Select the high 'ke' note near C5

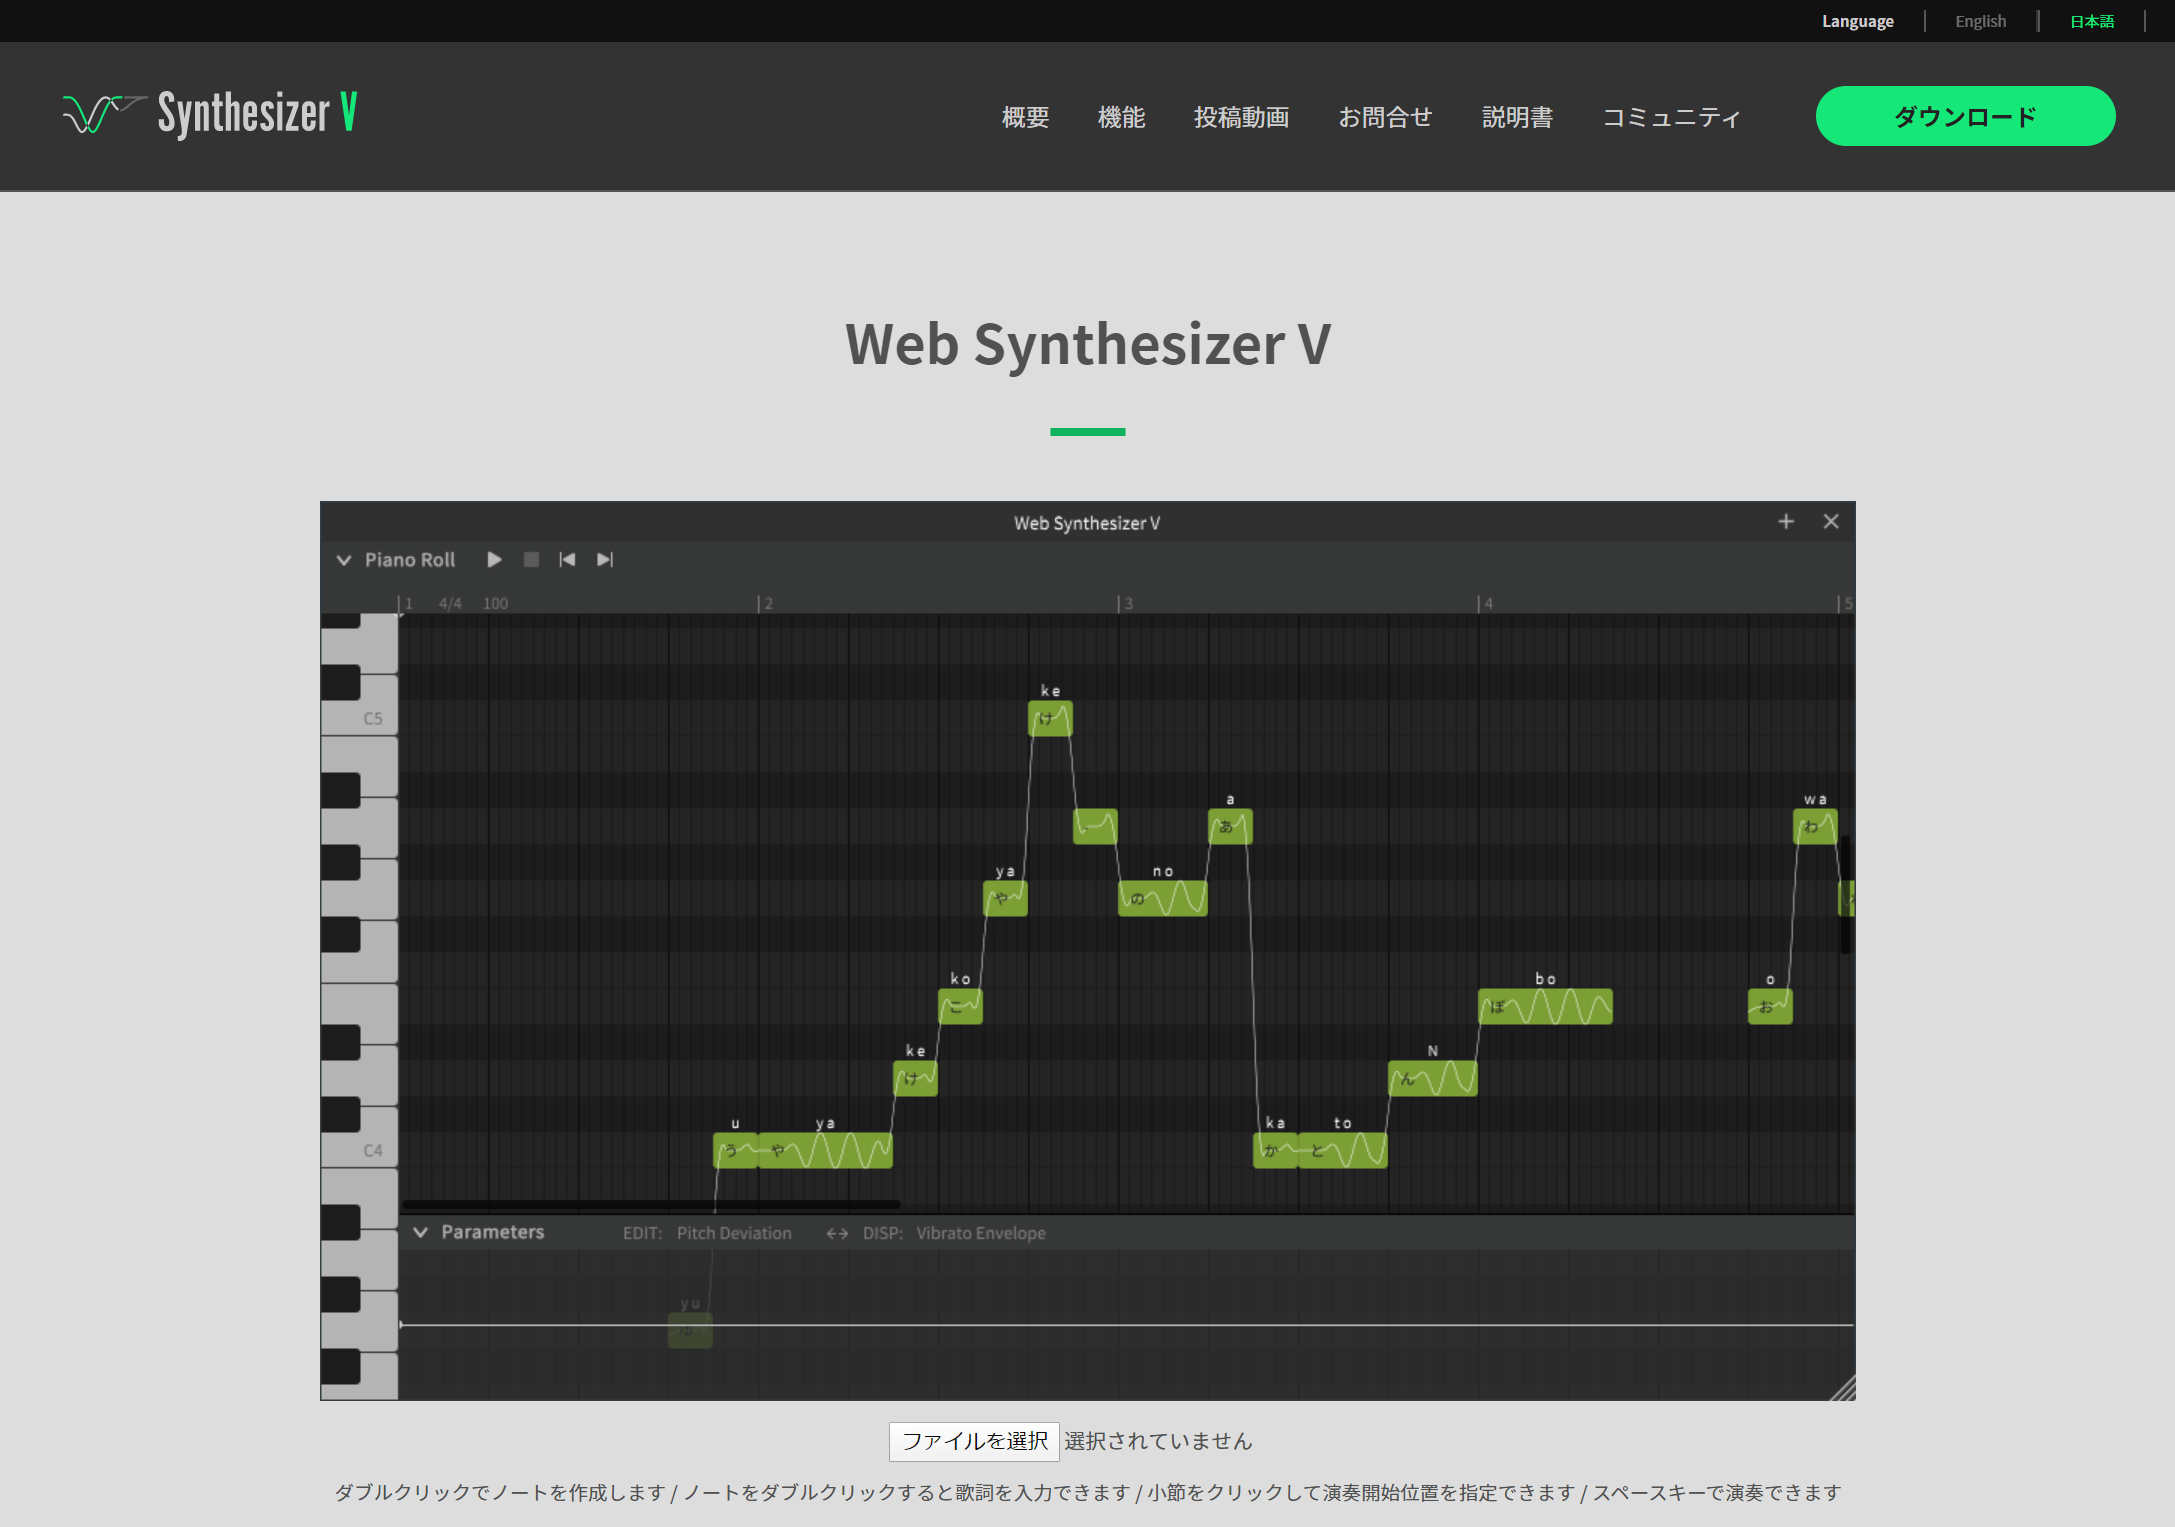point(1050,719)
